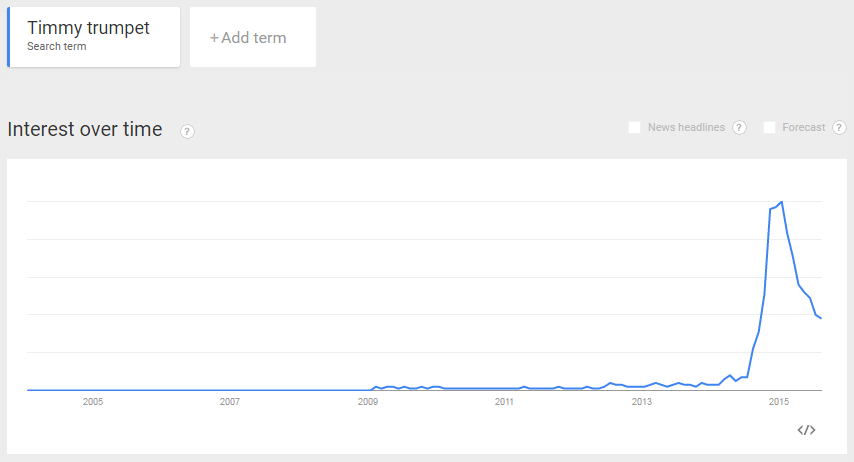The image size is (854, 462).
Task: Click the Forecast label text
Action: 804,127
